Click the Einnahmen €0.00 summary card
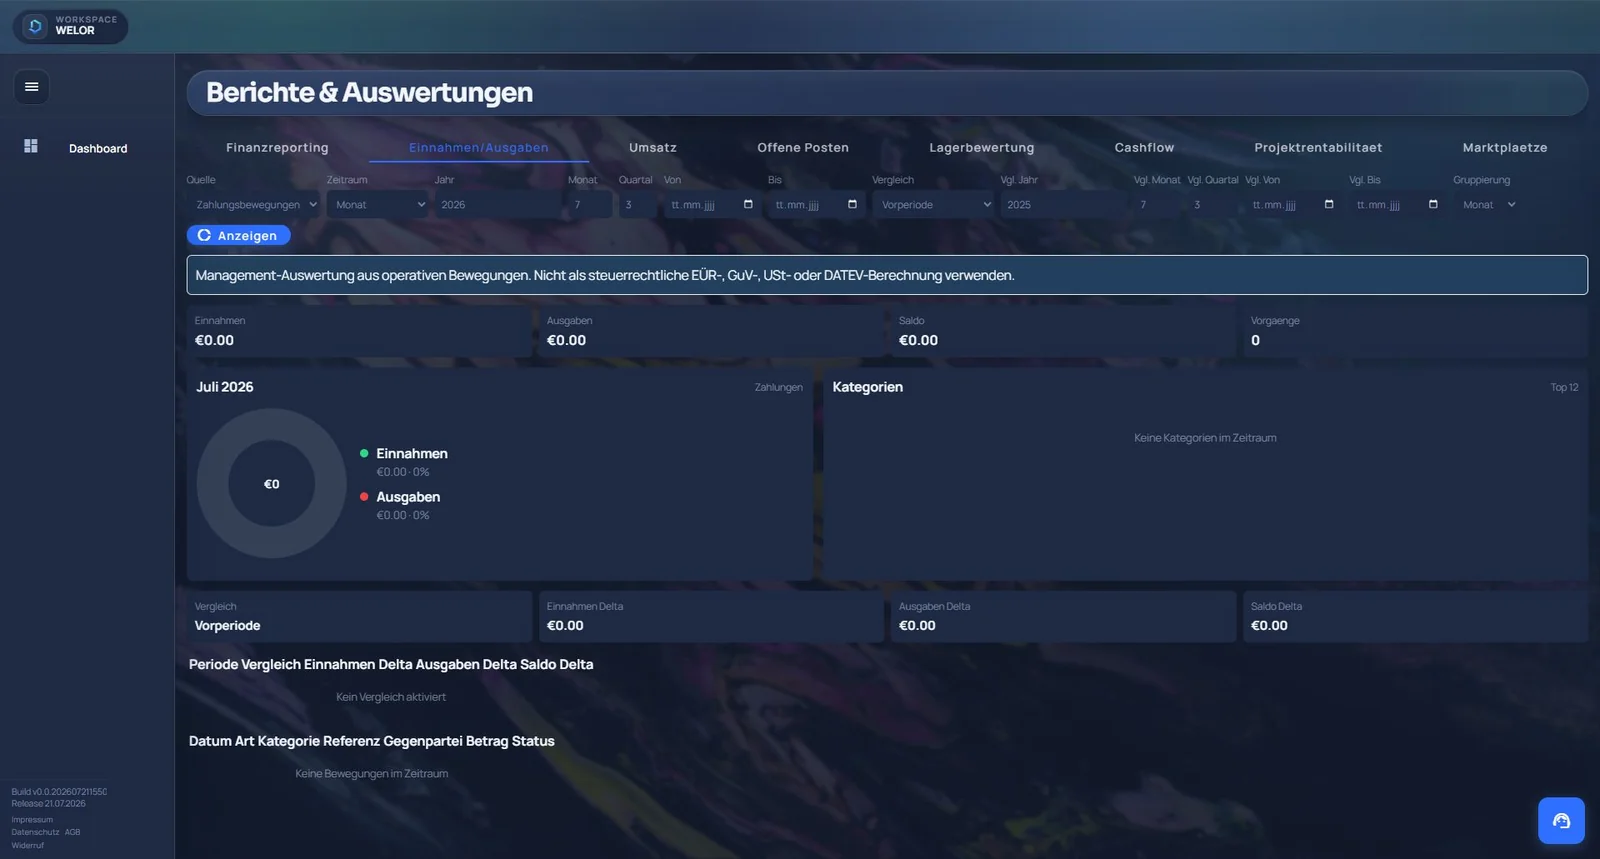 coord(359,331)
